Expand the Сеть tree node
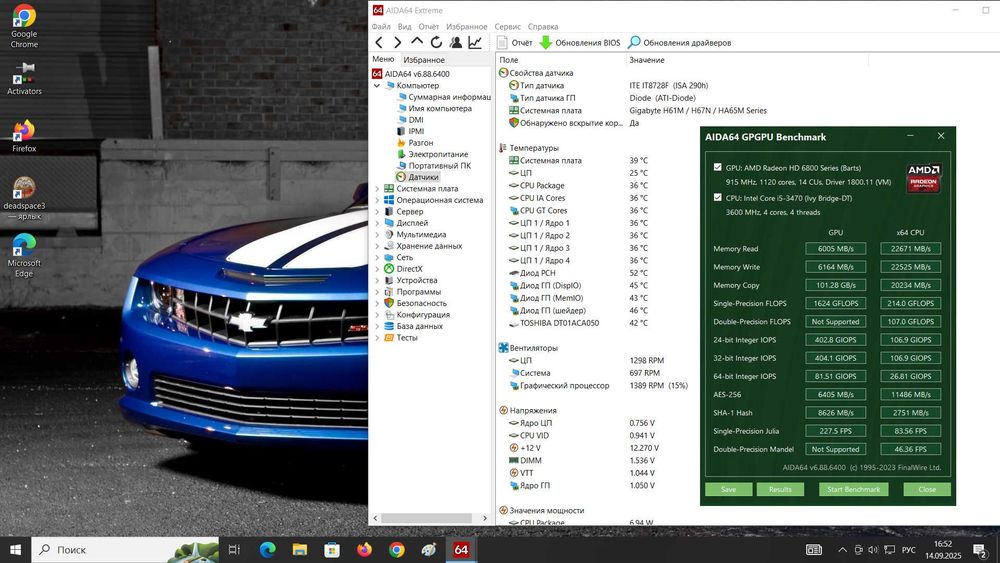The height and width of the screenshot is (563, 1000). point(377,258)
